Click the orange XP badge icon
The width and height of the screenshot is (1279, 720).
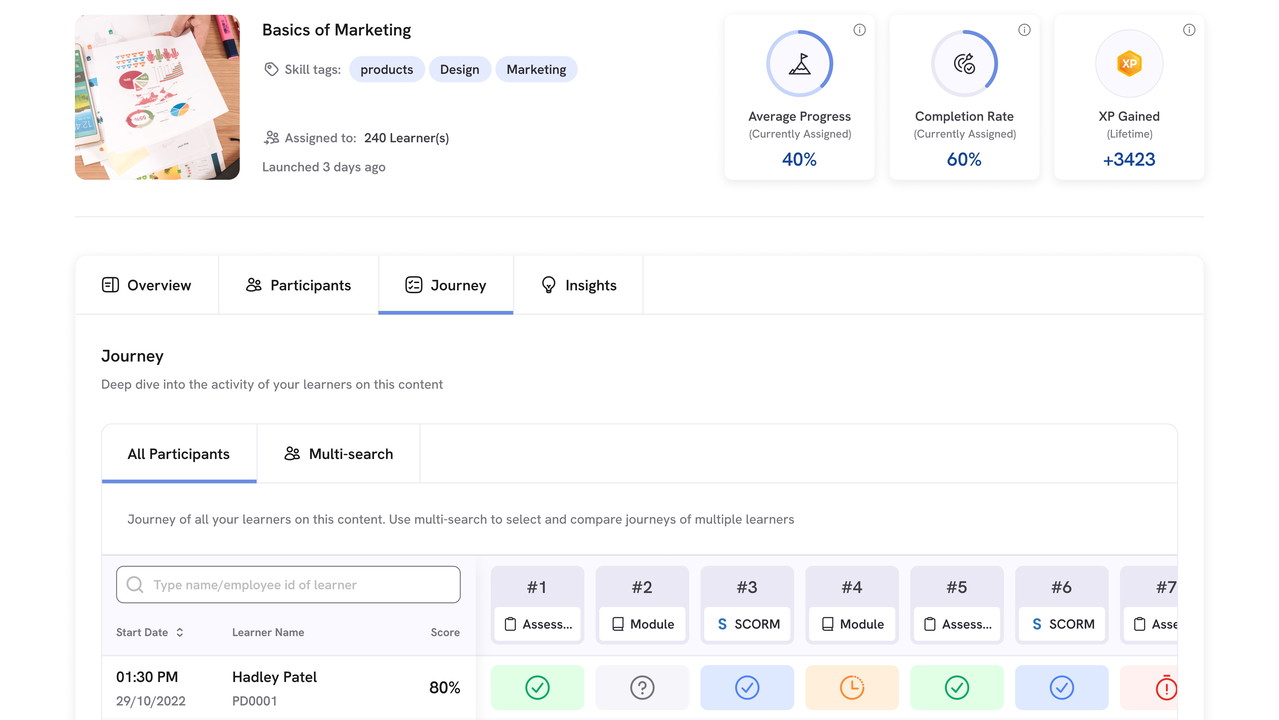click(1129, 64)
